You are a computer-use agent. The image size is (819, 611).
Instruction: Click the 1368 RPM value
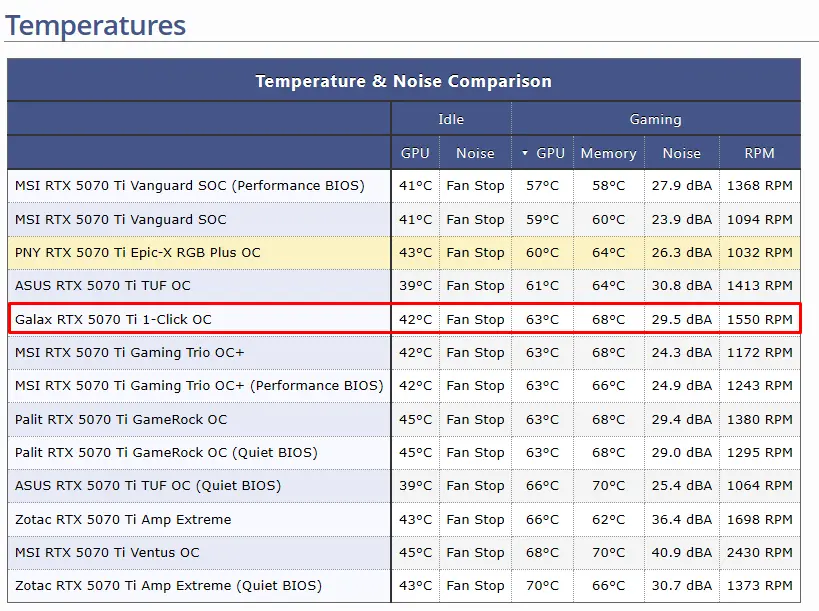pyautogui.click(x=759, y=185)
